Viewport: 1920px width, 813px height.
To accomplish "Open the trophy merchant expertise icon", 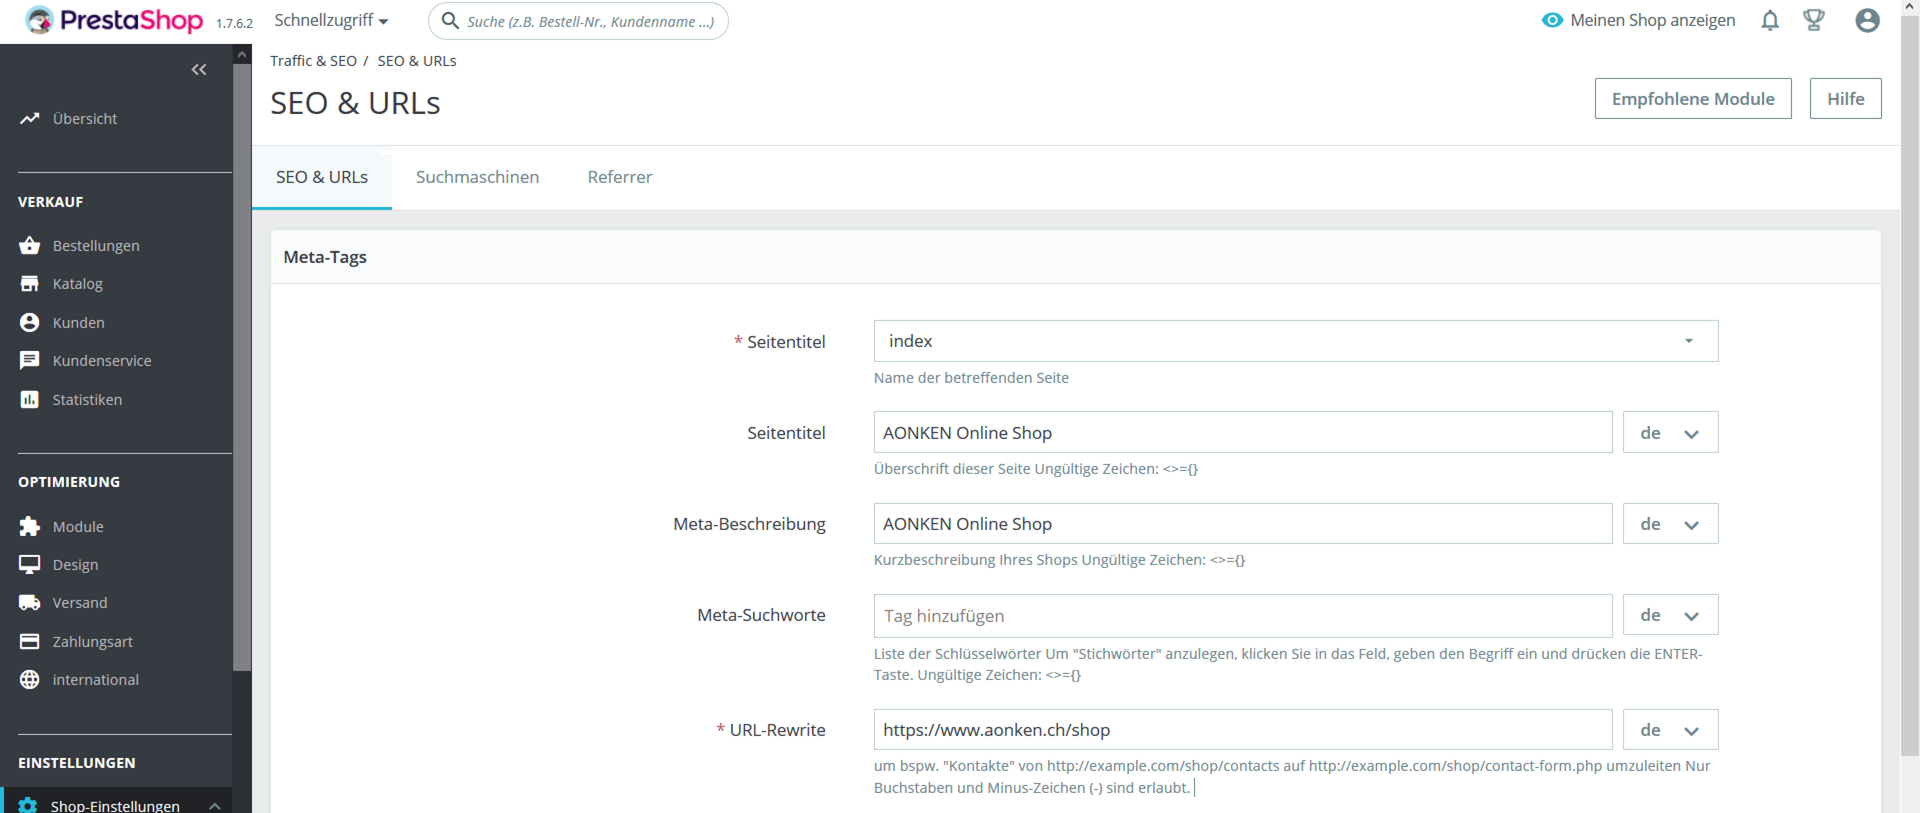I will coord(1813,20).
